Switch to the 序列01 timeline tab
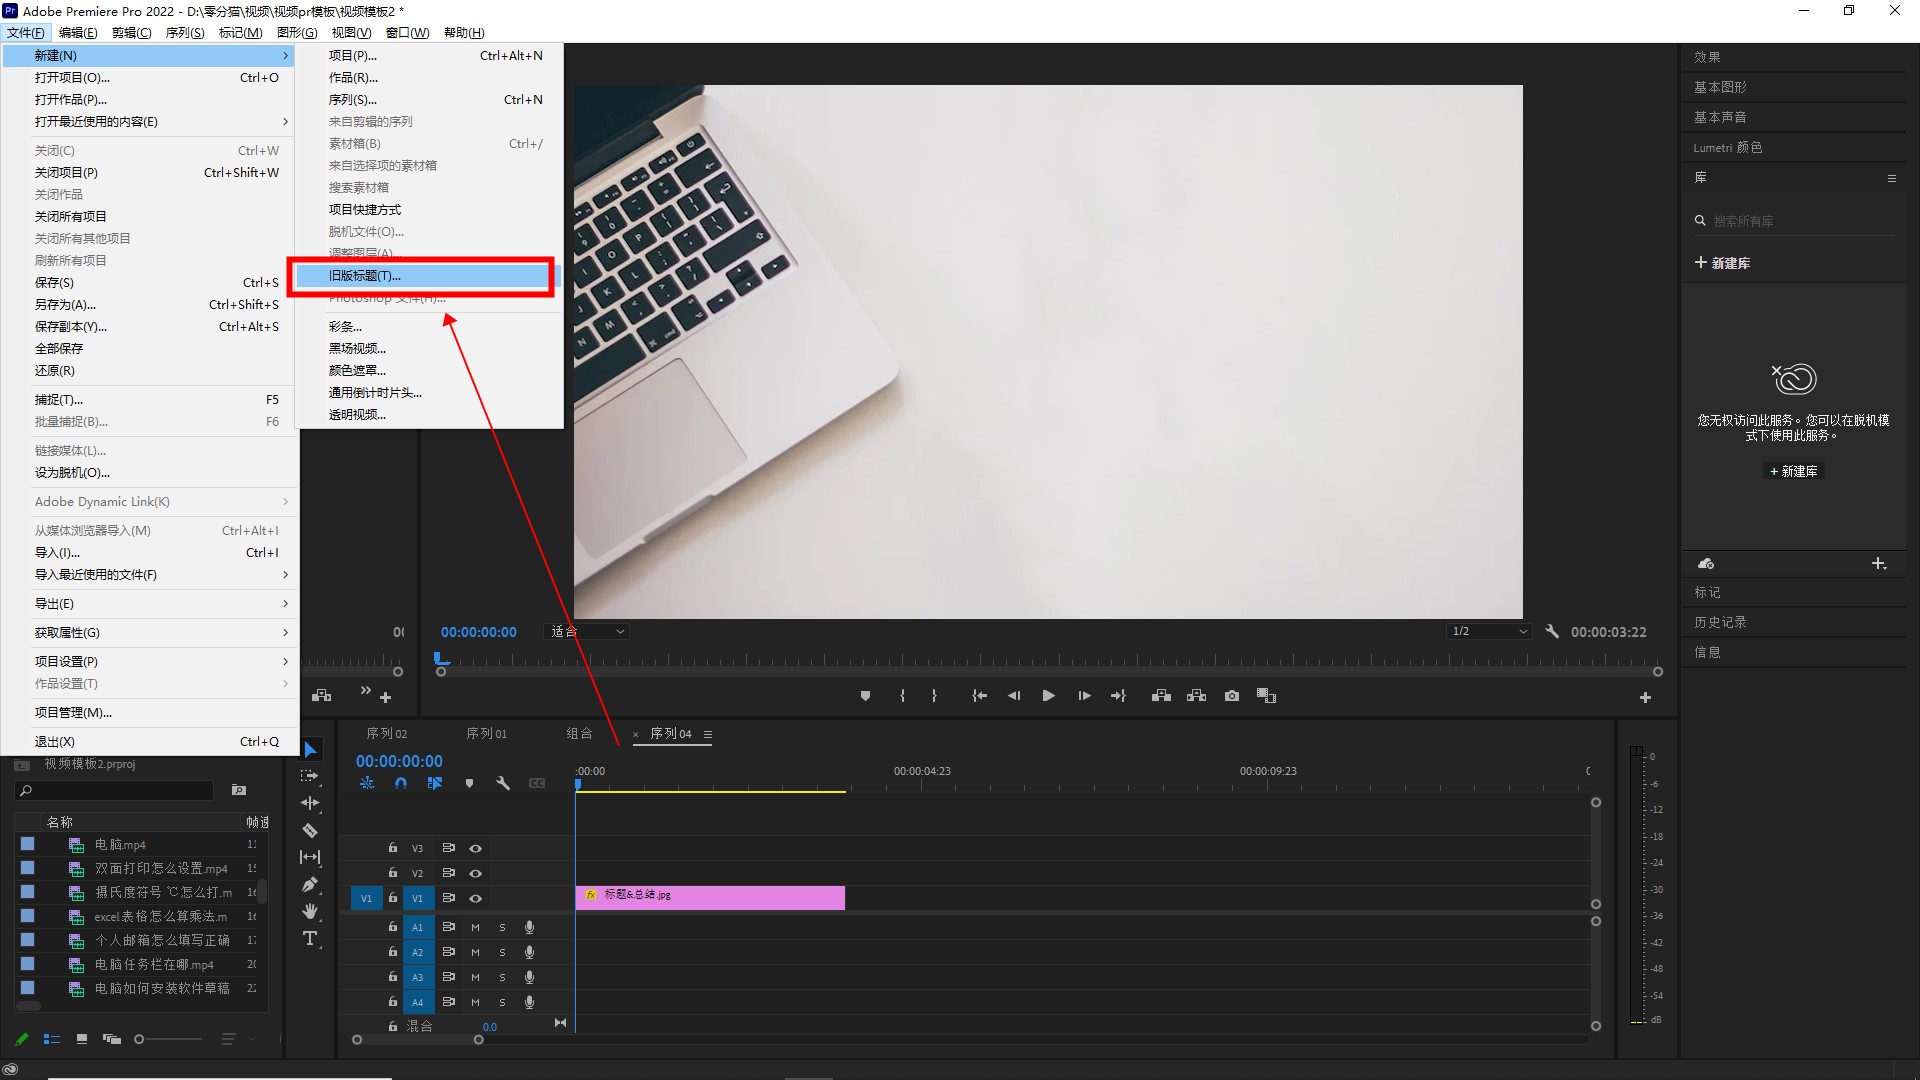Image resolution: width=1920 pixels, height=1080 pixels. 486,733
